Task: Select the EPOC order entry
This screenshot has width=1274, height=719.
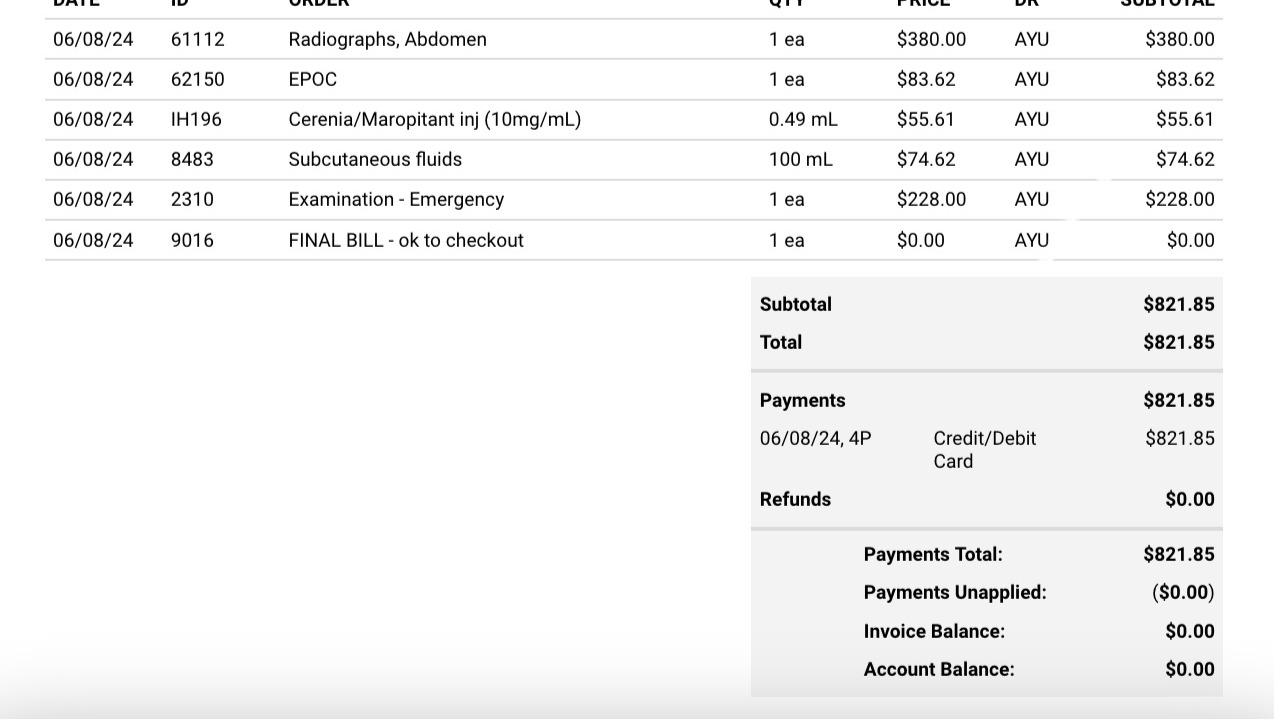Action: pyautogui.click(x=312, y=80)
